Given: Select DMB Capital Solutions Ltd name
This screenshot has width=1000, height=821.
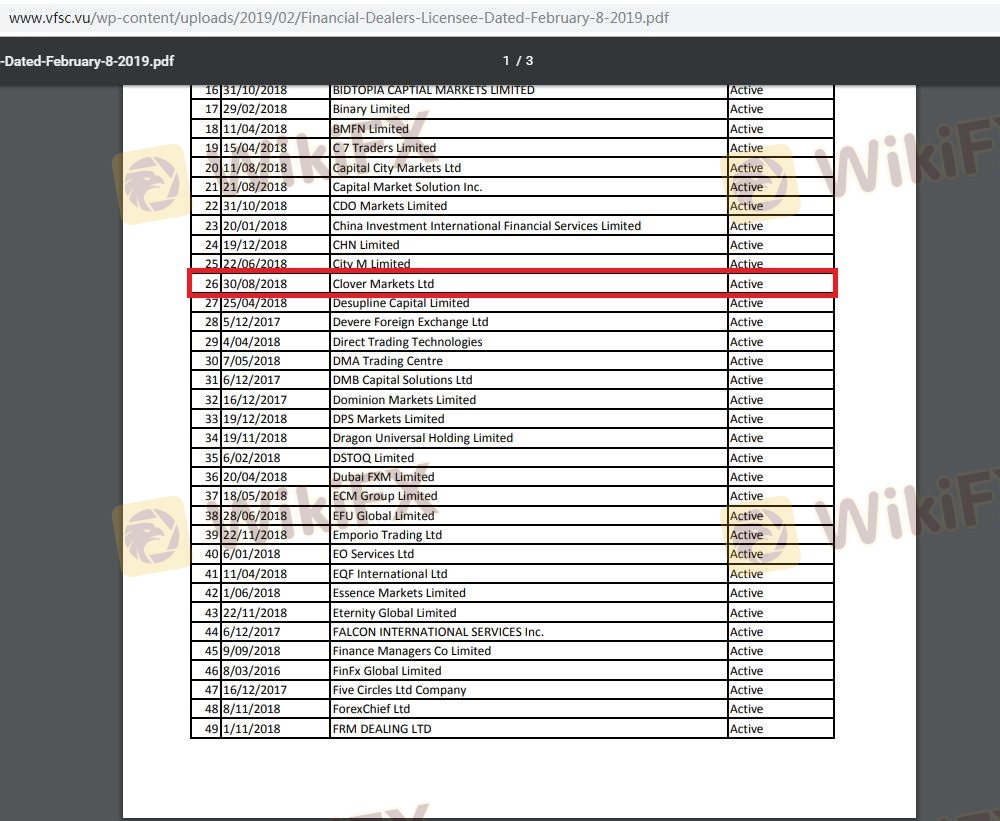Looking at the screenshot, I should coord(402,380).
